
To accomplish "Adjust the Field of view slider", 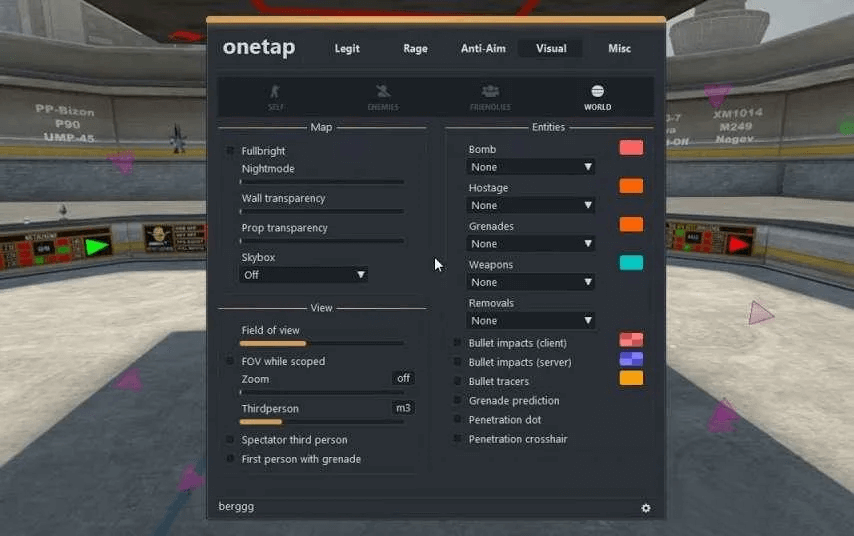I will pyautogui.click(x=322, y=343).
